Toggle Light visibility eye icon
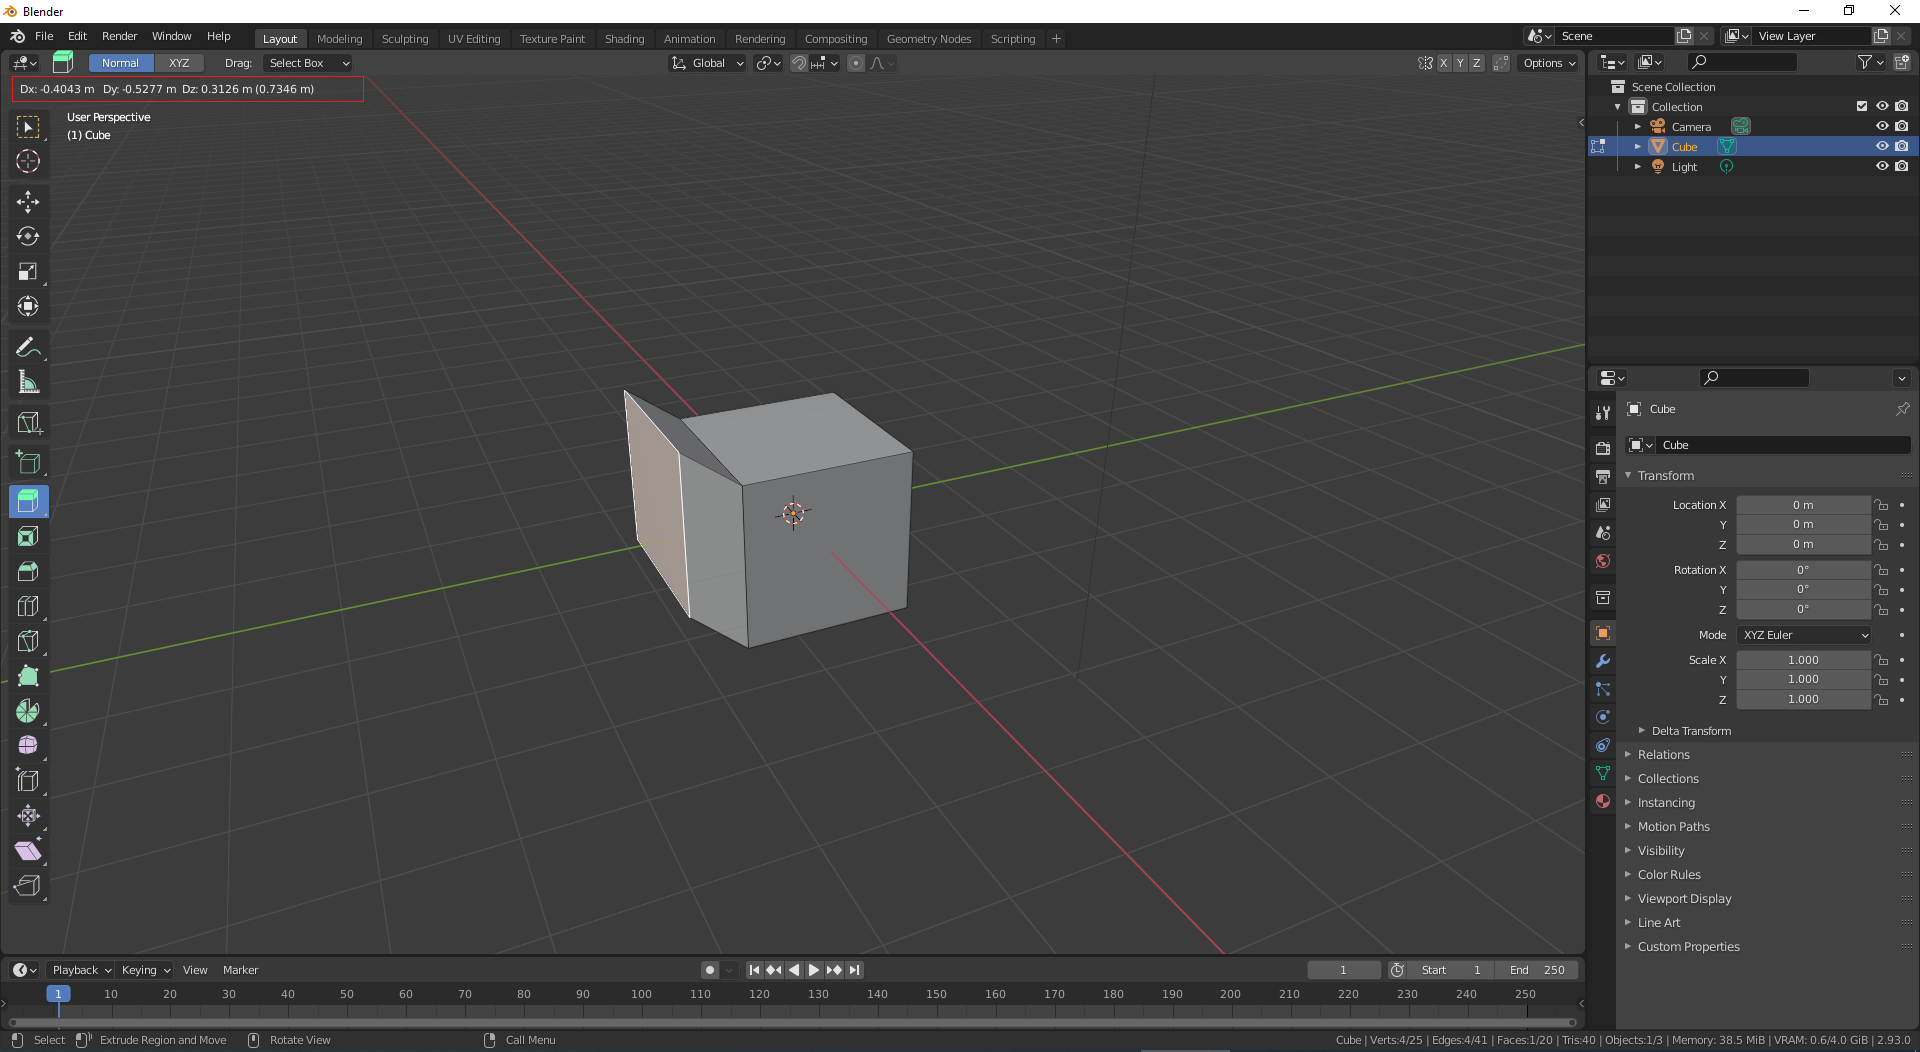 coord(1882,166)
